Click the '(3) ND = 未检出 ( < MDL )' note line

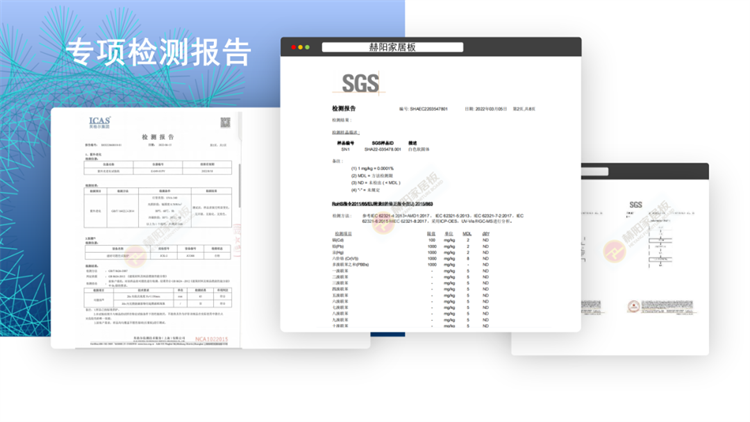pyautogui.click(x=375, y=183)
